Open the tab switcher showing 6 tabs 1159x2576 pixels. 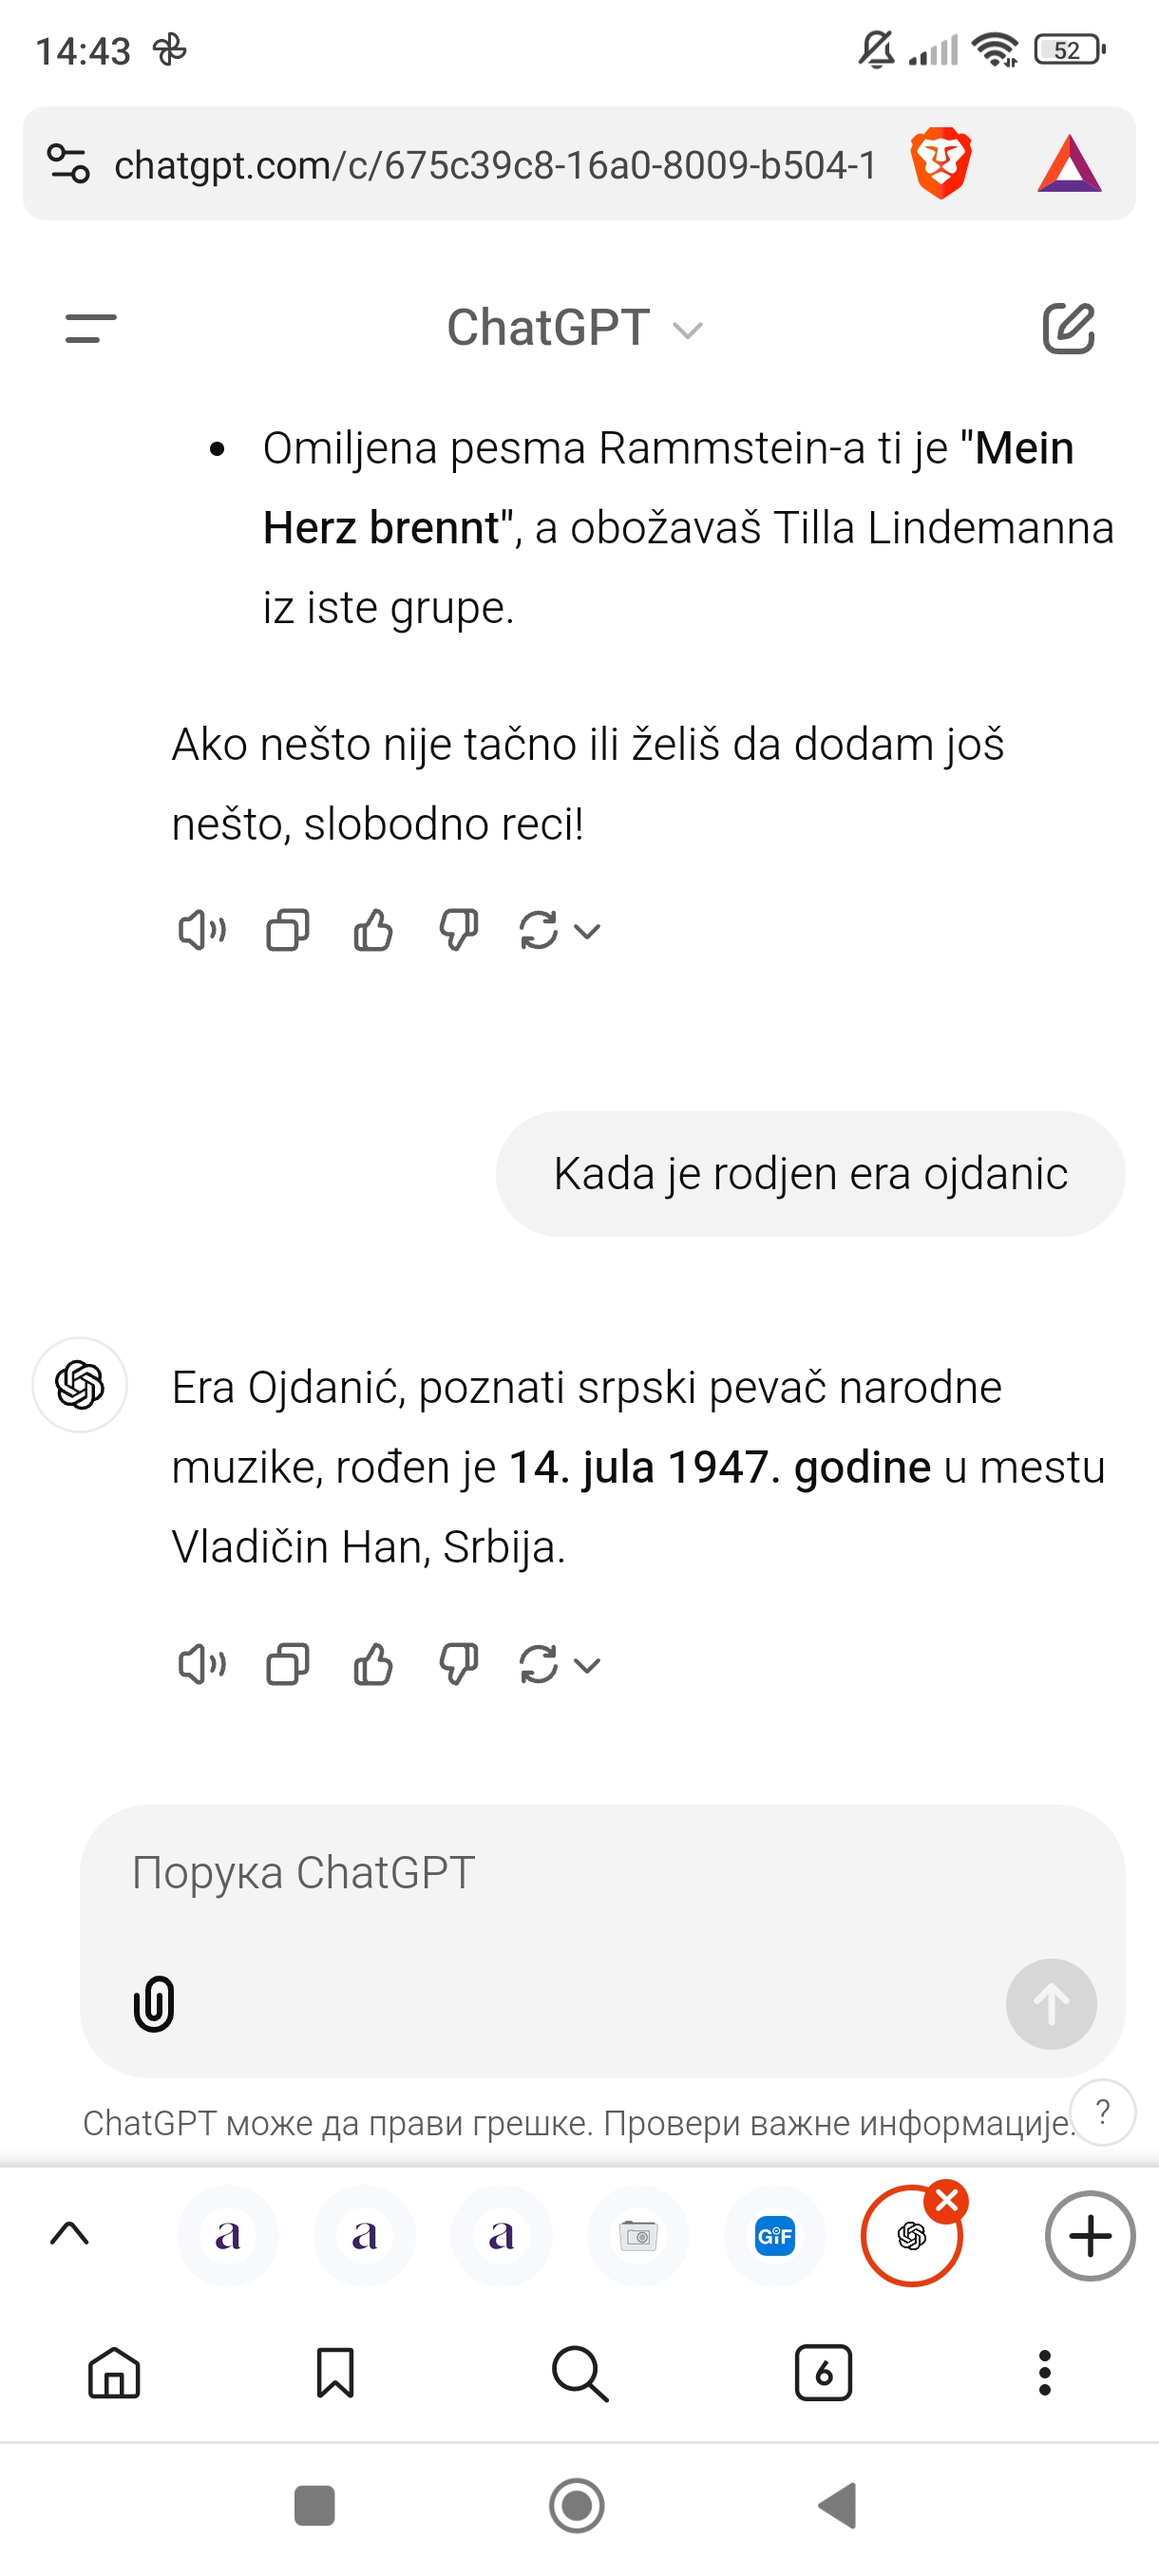pos(823,2372)
